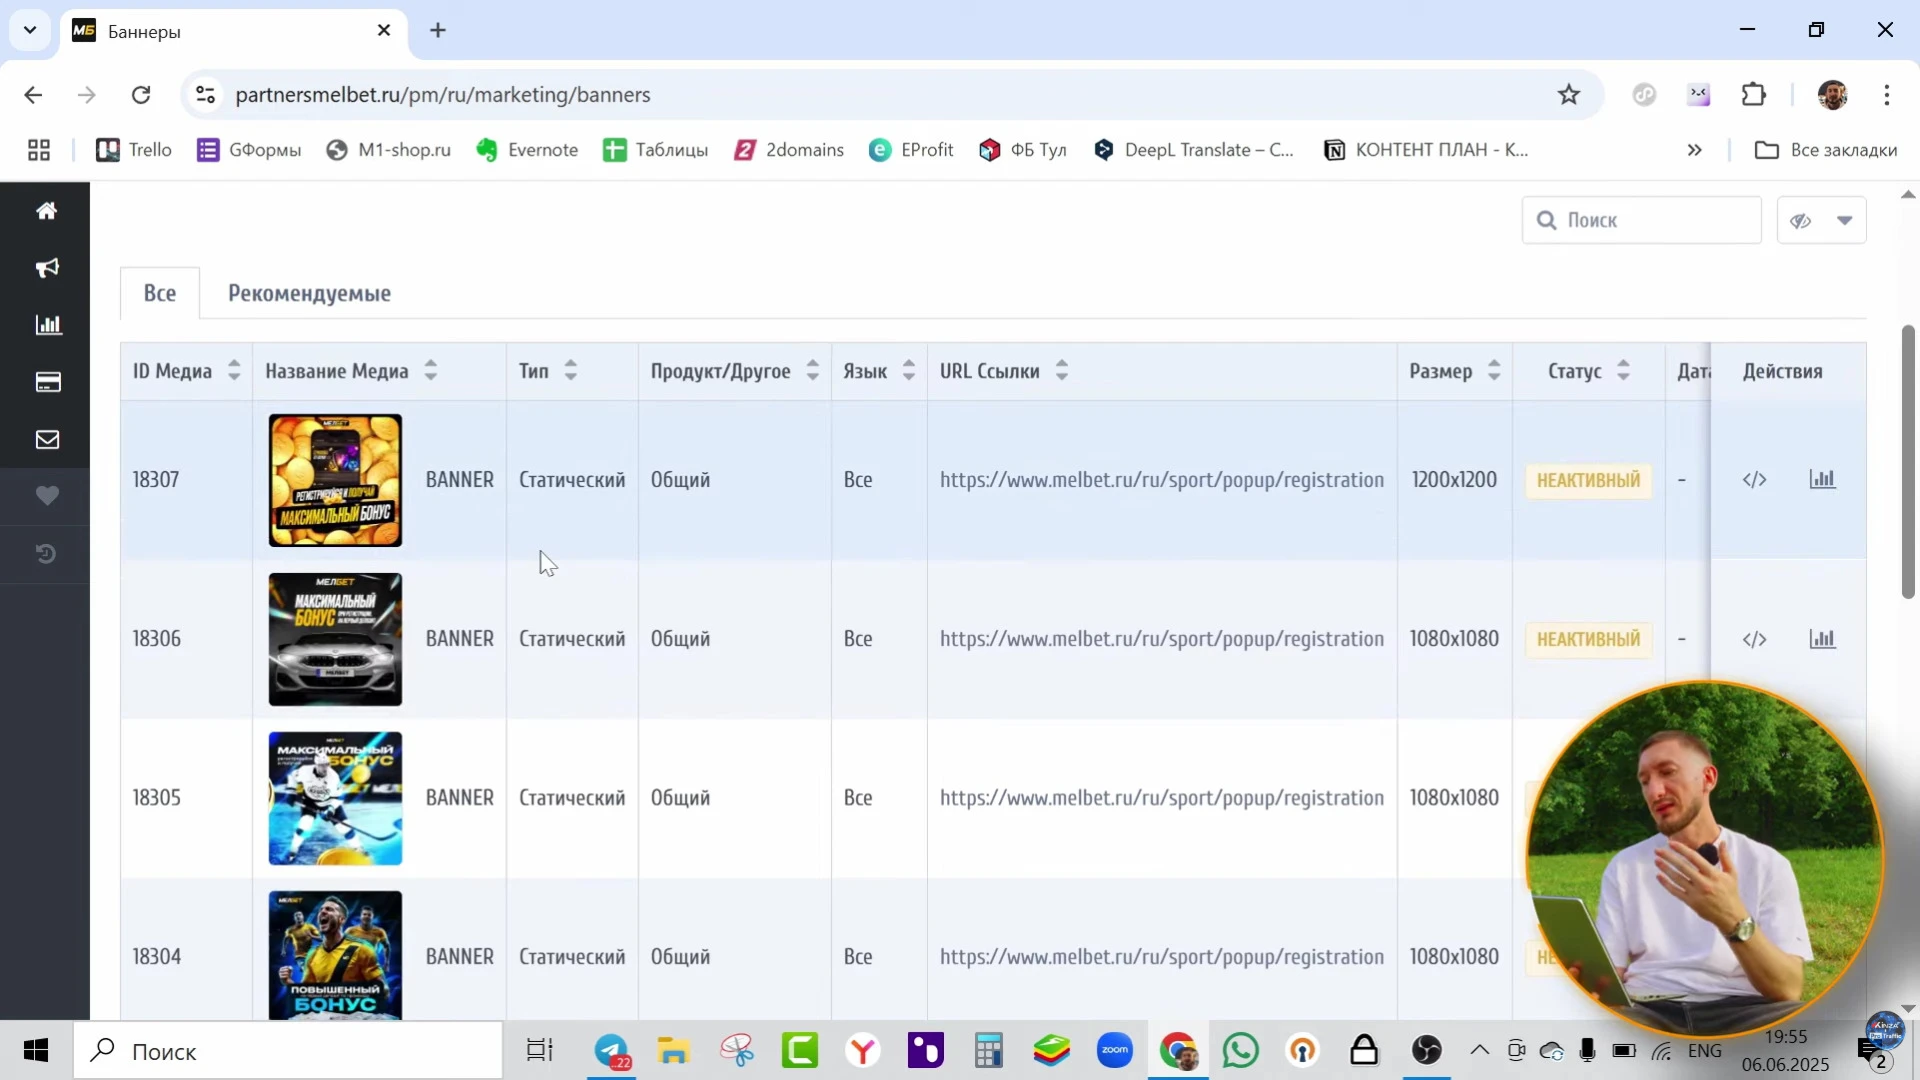Open the envelope messages sidebar icon

coord(48,439)
